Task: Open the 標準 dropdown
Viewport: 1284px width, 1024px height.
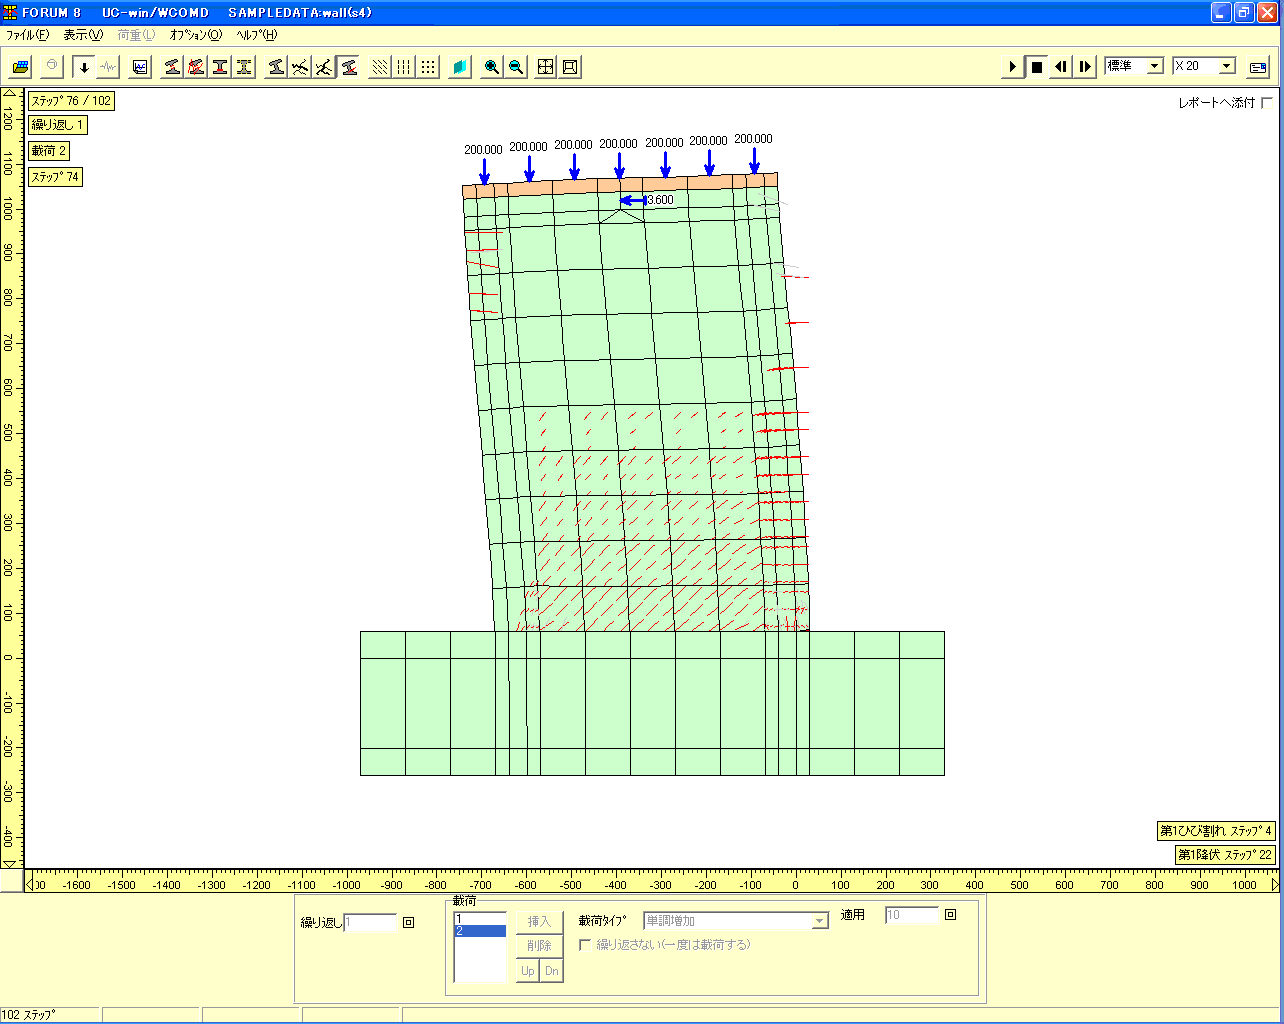Action: tap(1155, 66)
